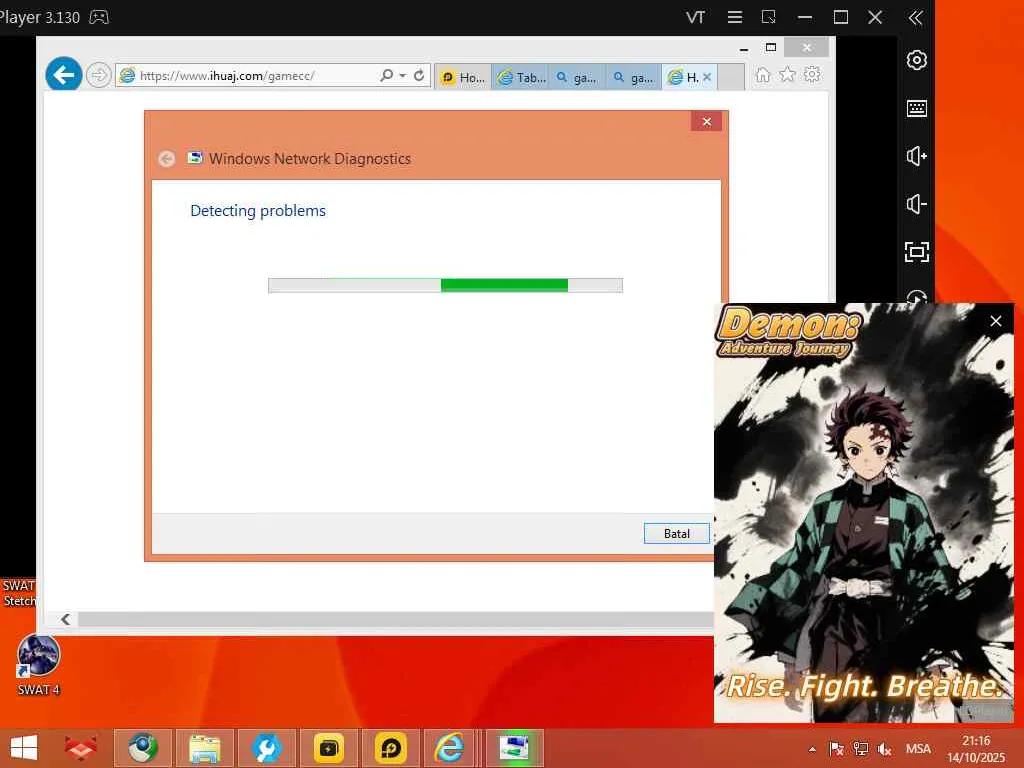
Task: Collapse sidebar with double chevron icon
Action: pyautogui.click(x=916, y=18)
